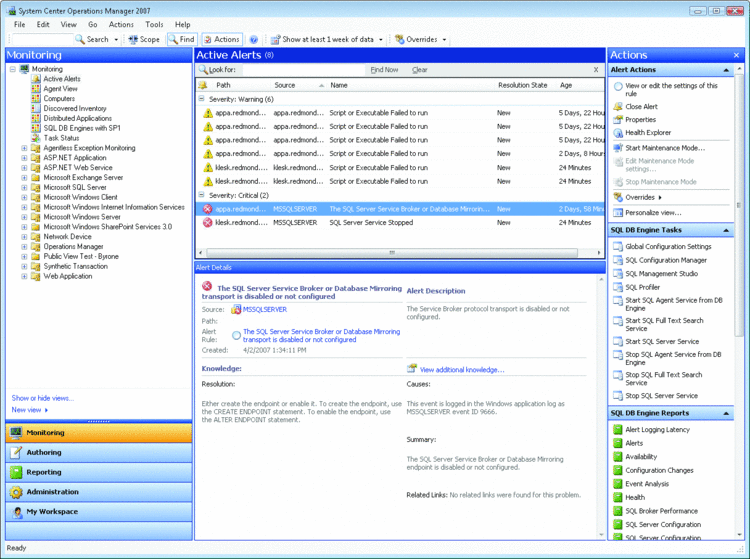Close the Actions pane with X
Image resolution: width=750 pixels, height=559 pixels.
tap(736, 55)
